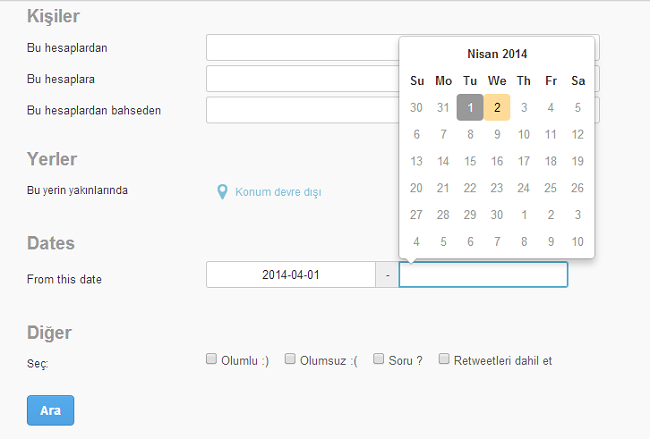This screenshot has width=650, height=439.
Task: Check the Soru ? option
Action: [380, 359]
